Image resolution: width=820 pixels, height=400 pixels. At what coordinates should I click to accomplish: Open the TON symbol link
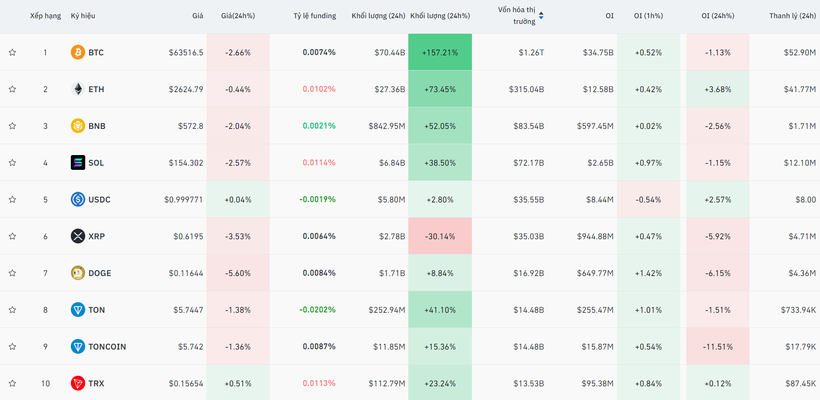click(96, 310)
